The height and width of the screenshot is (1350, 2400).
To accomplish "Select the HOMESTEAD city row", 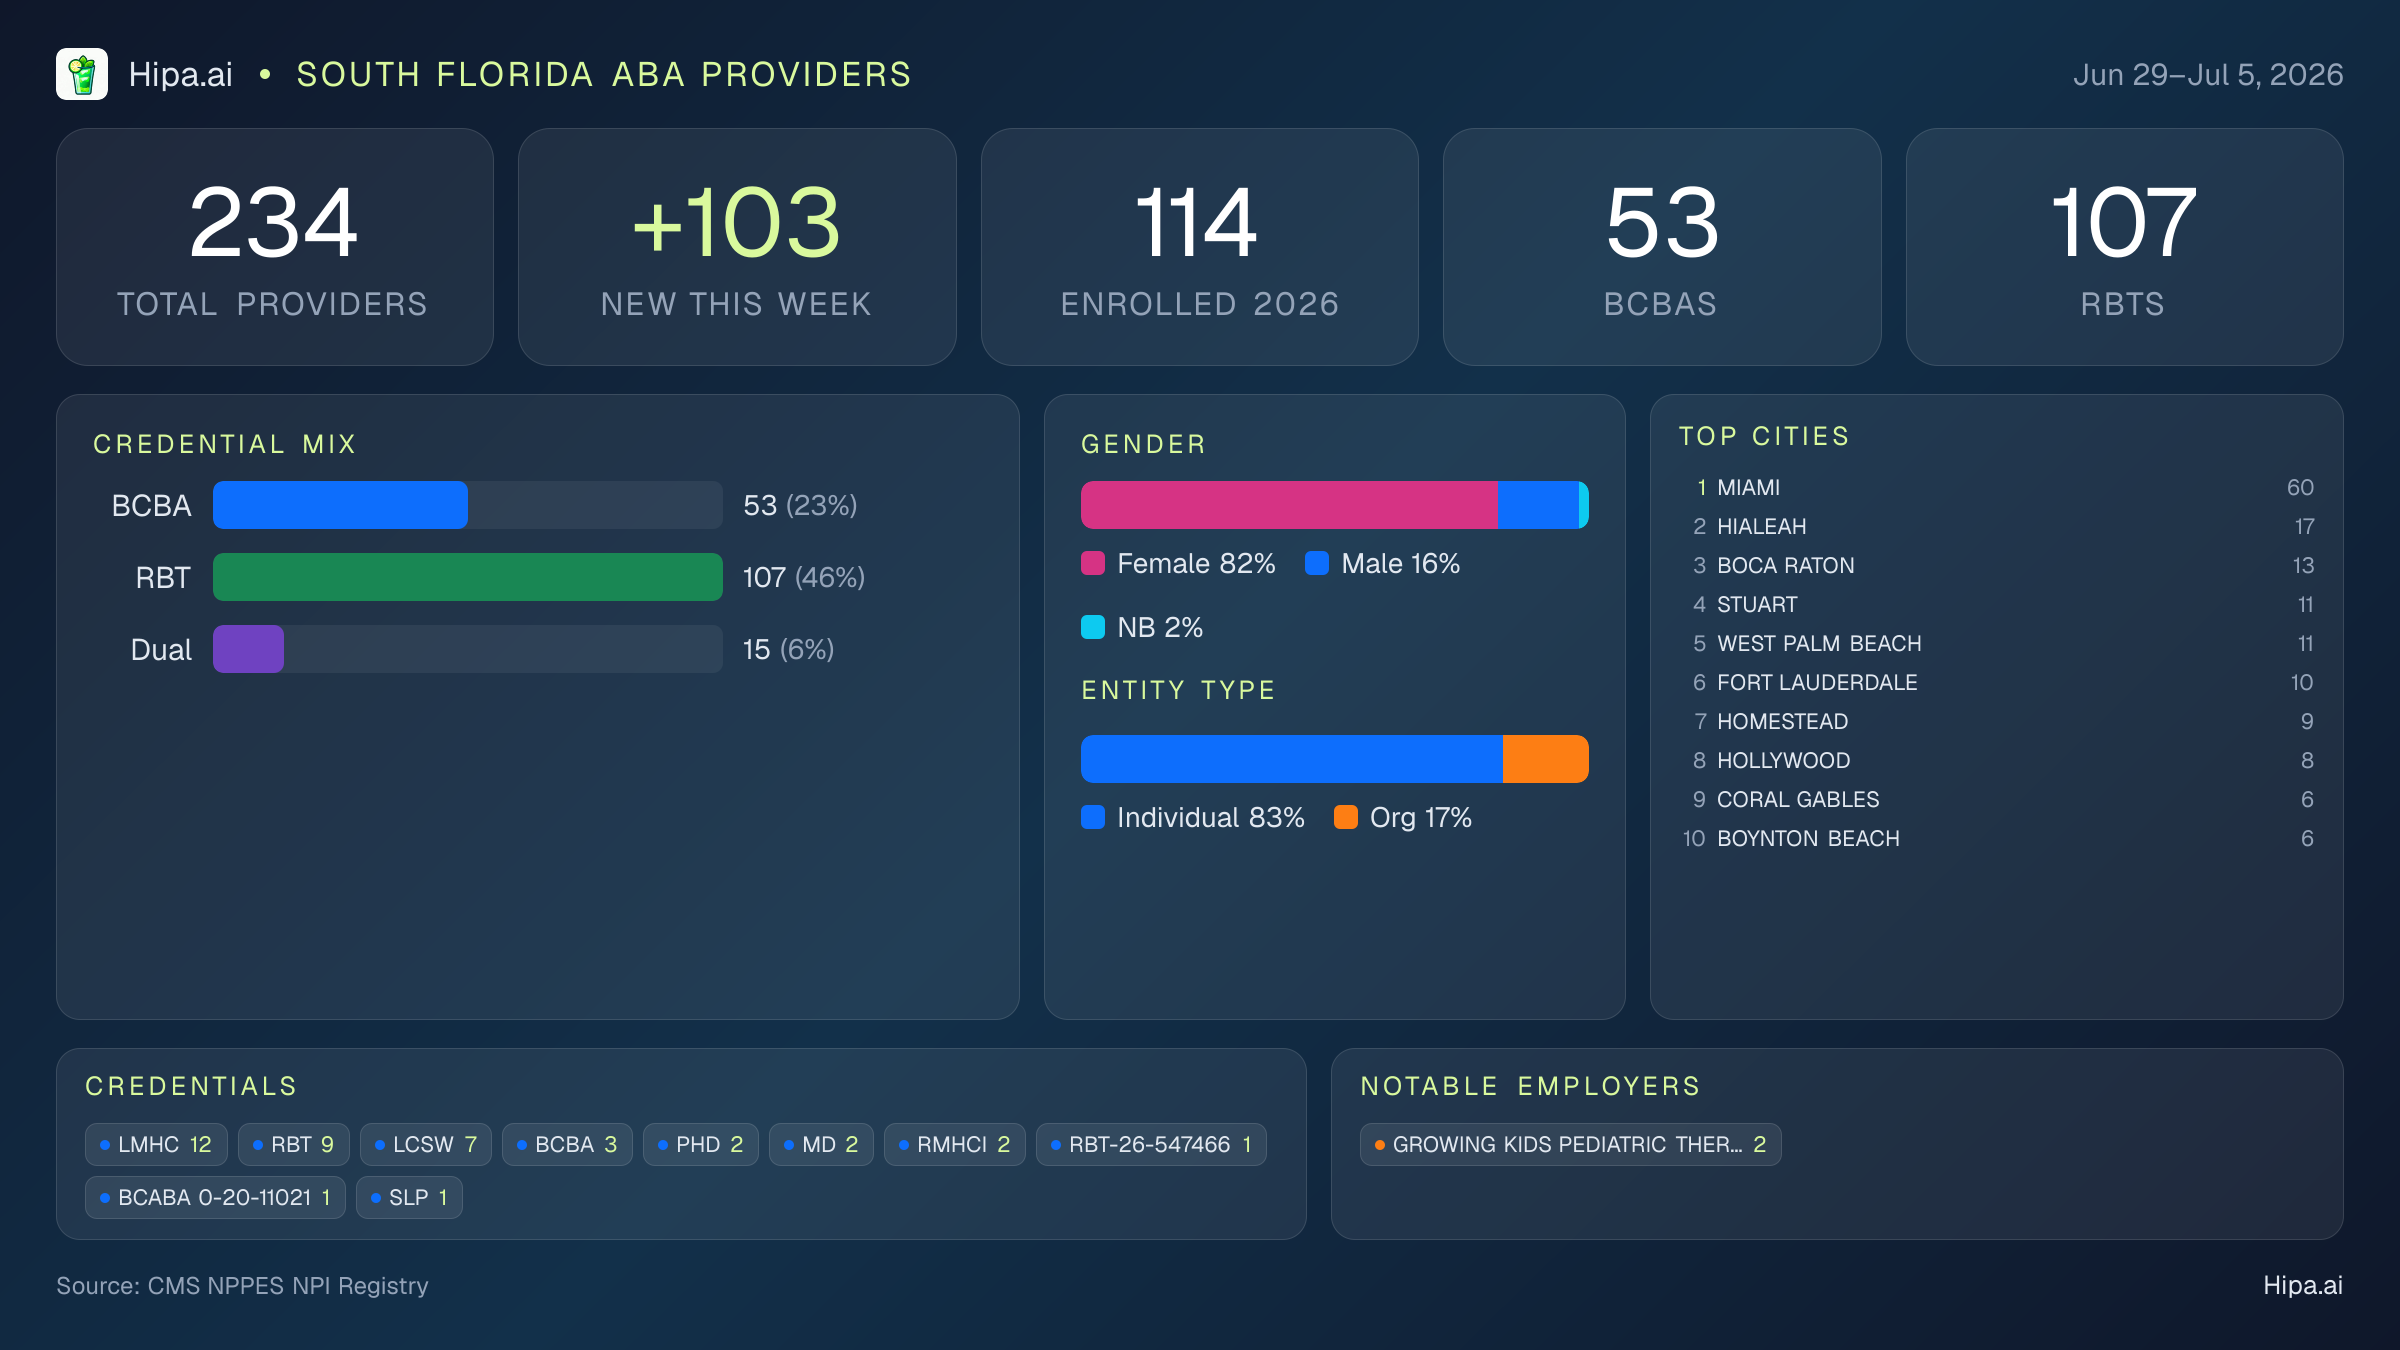I will [1997, 721].
